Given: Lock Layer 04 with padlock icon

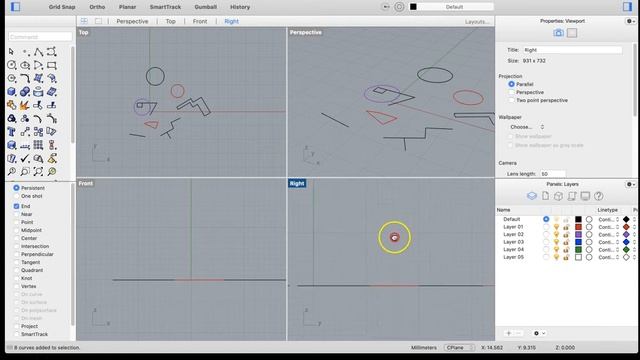Looking at the screenshot, I should pos(566,249).
